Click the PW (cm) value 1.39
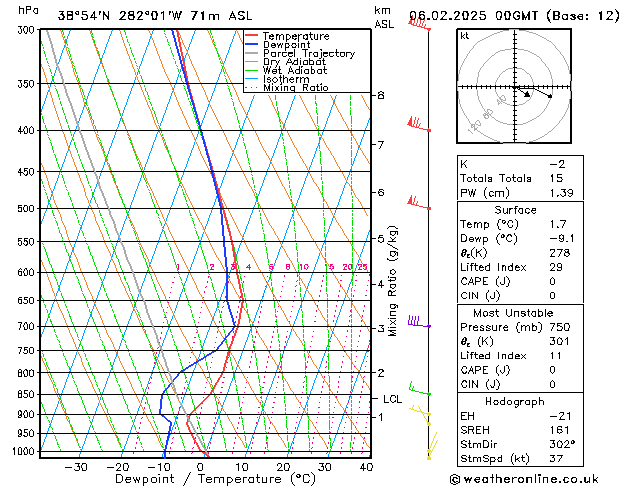The image size is (629, 486). [x=561, y=193]
